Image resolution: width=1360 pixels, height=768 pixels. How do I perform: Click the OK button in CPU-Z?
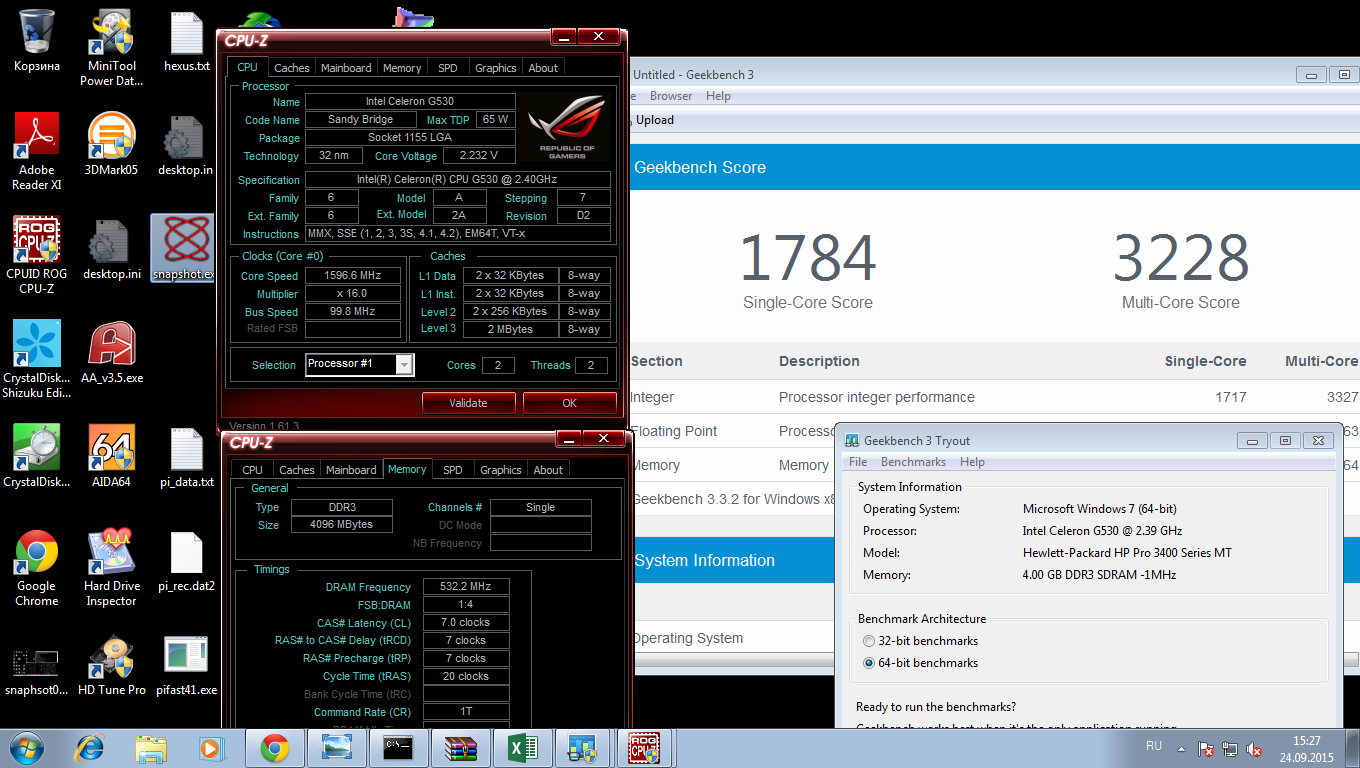pos(569,403)
